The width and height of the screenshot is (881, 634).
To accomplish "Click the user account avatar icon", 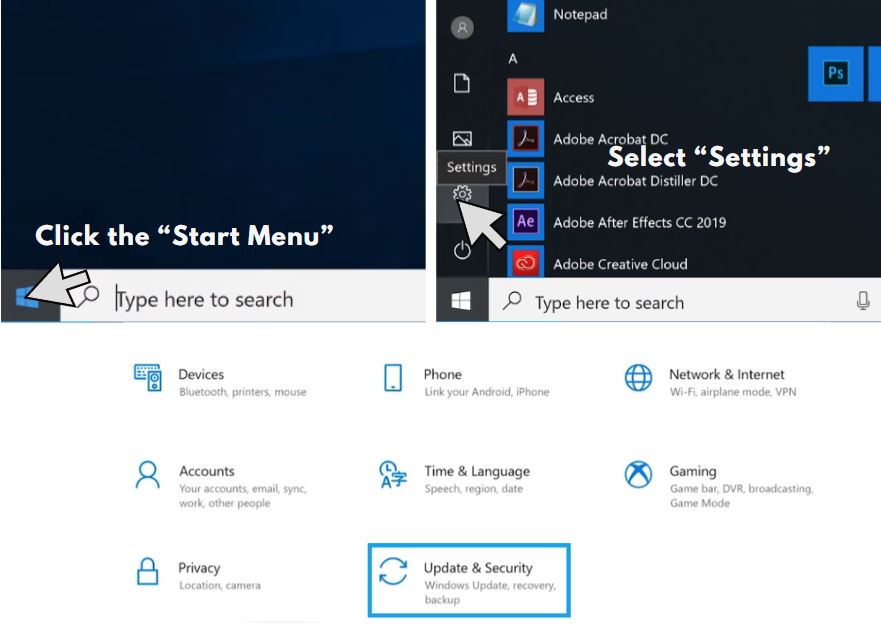I will point(462,27).
